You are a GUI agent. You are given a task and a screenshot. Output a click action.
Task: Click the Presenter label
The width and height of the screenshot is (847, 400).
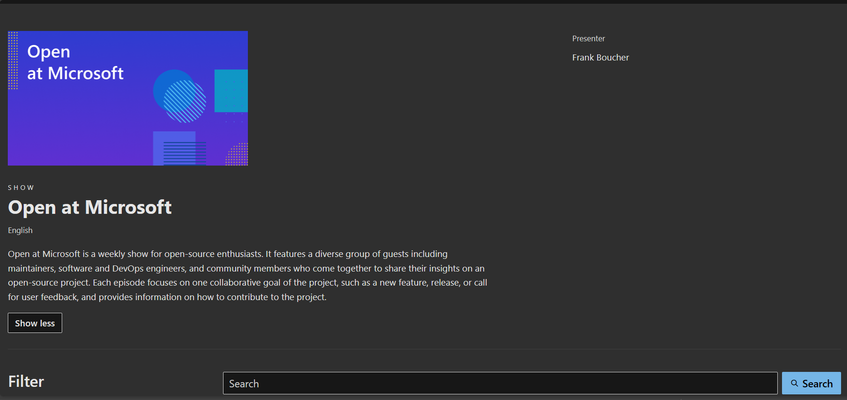588,38
